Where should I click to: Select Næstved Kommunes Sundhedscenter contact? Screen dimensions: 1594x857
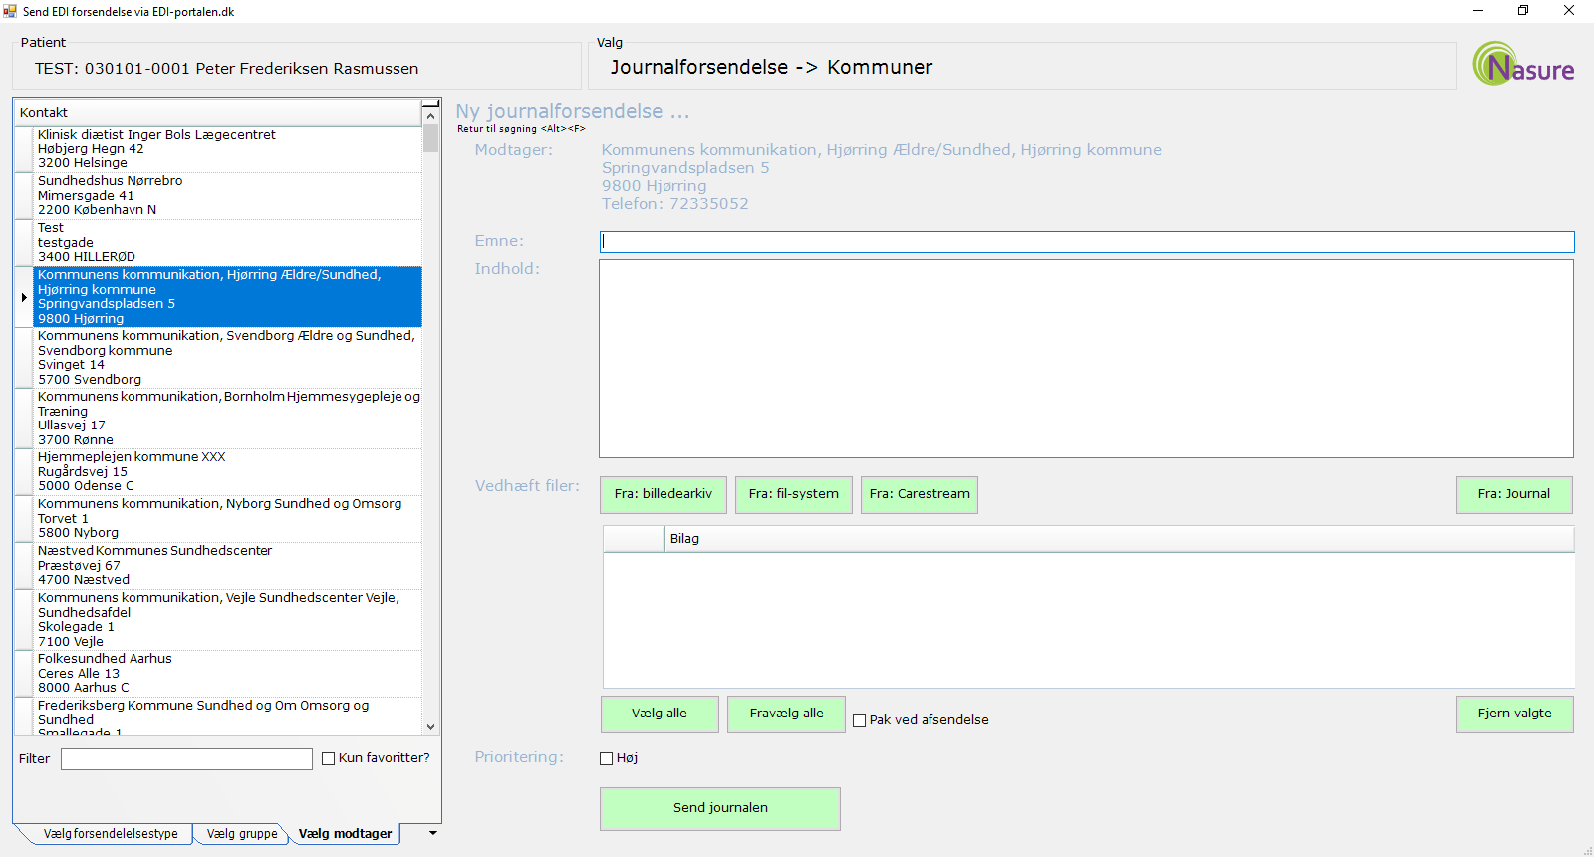click(x=228, y=566)
